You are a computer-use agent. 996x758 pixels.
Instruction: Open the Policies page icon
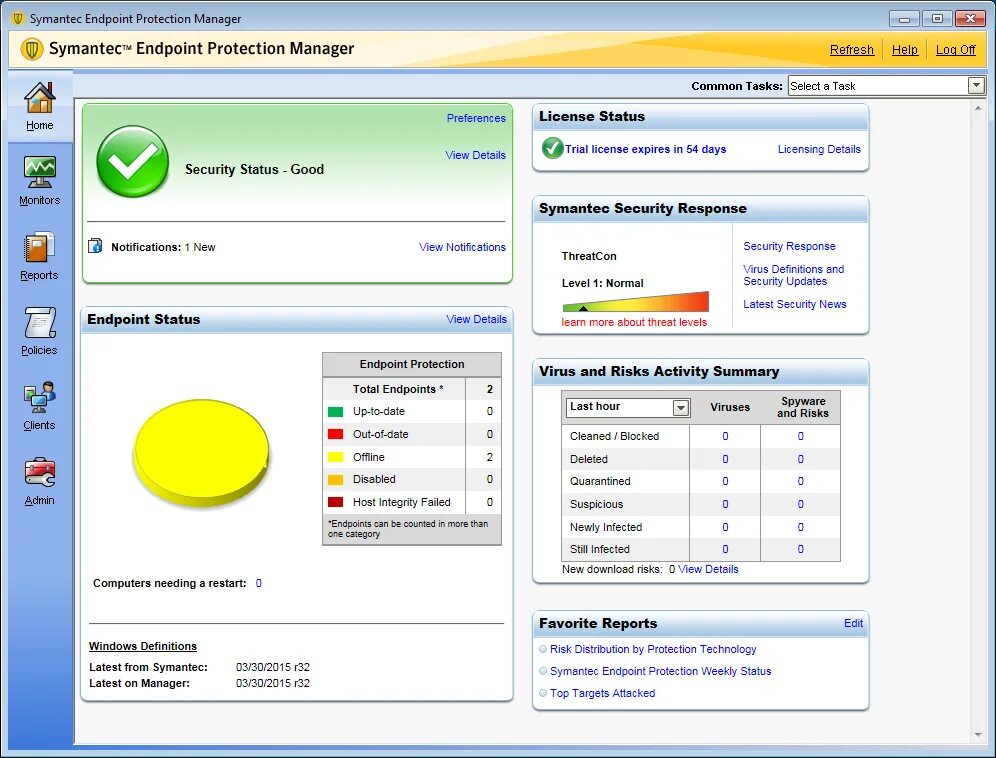[39, 322]
